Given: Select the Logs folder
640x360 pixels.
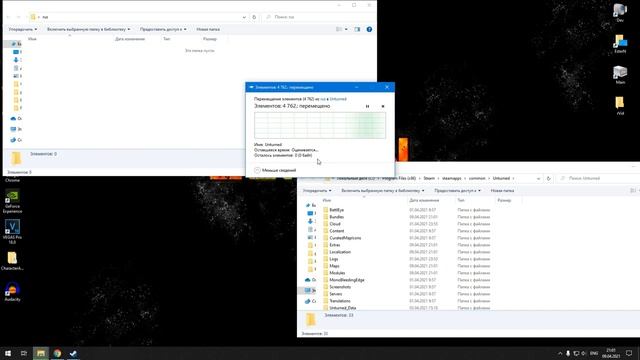Looking at the screenshot, I should [x=334, y=259].
